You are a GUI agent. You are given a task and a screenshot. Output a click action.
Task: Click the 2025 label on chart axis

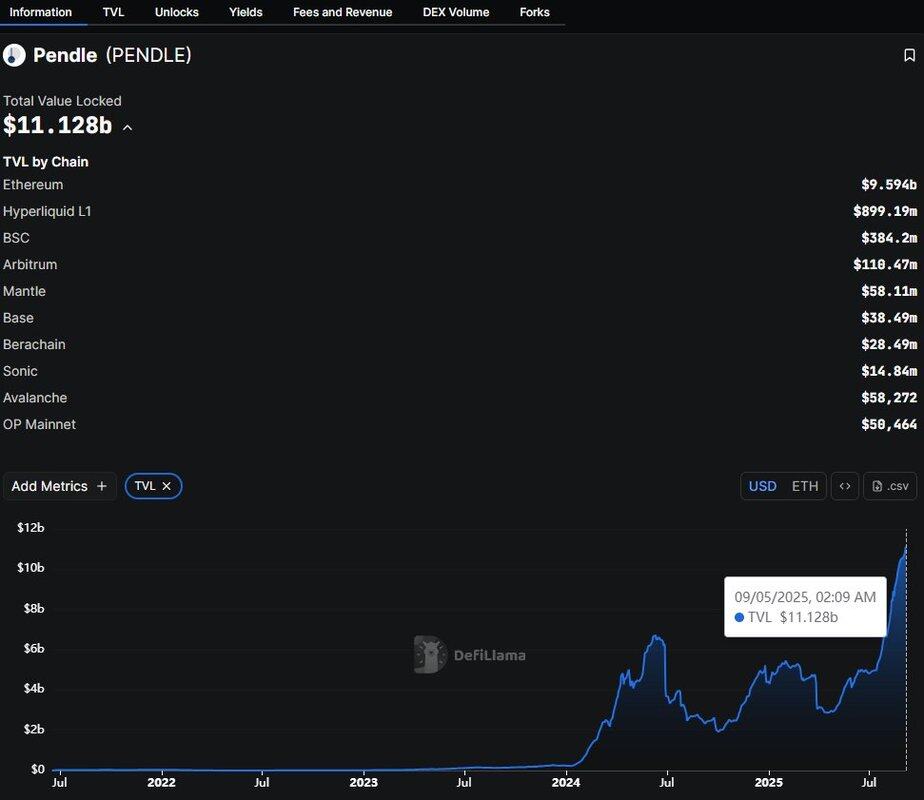[768, 782]
